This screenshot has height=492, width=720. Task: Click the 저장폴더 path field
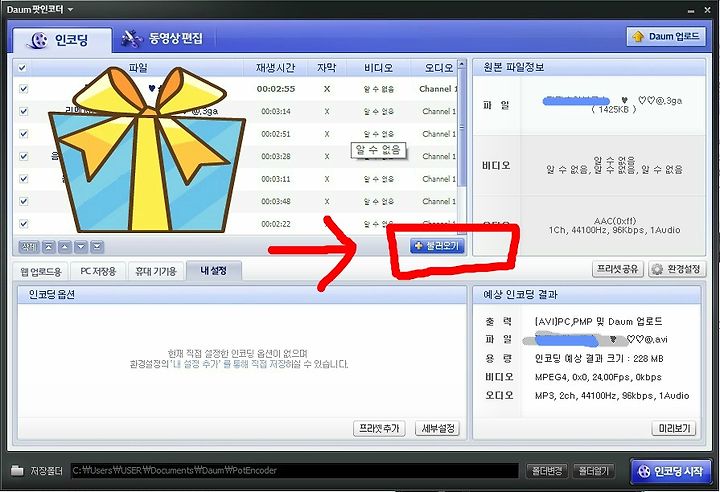[295, 470]
